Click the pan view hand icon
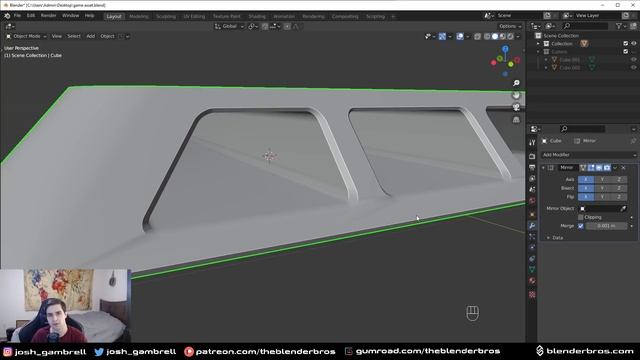 point(516,95)
